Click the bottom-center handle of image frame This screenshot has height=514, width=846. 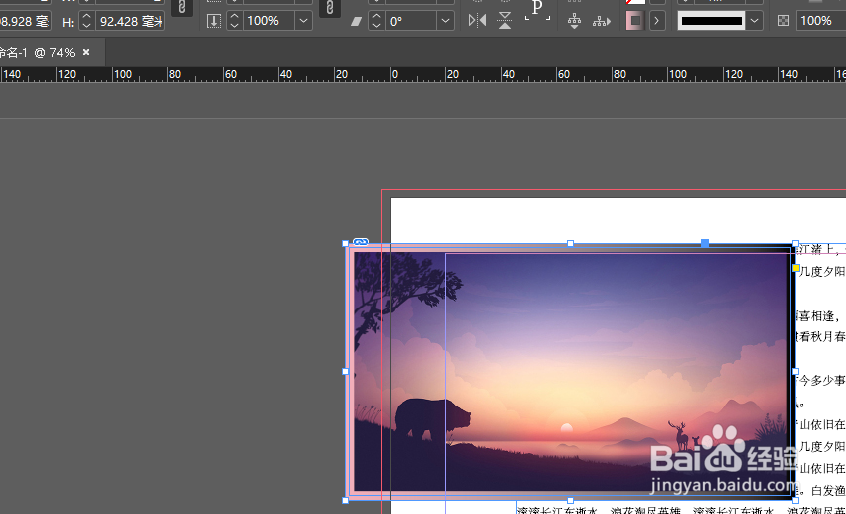(570, 501)
